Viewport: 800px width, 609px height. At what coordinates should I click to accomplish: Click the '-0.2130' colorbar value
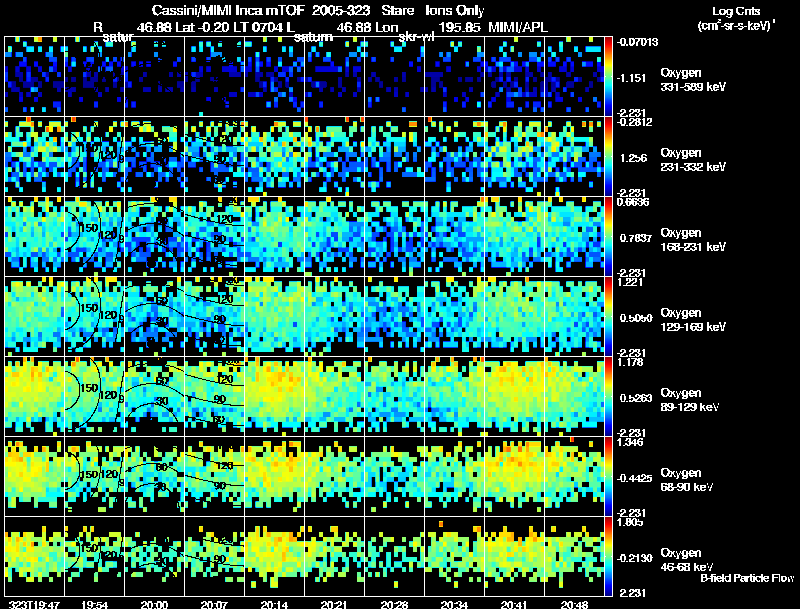(634, 559)
